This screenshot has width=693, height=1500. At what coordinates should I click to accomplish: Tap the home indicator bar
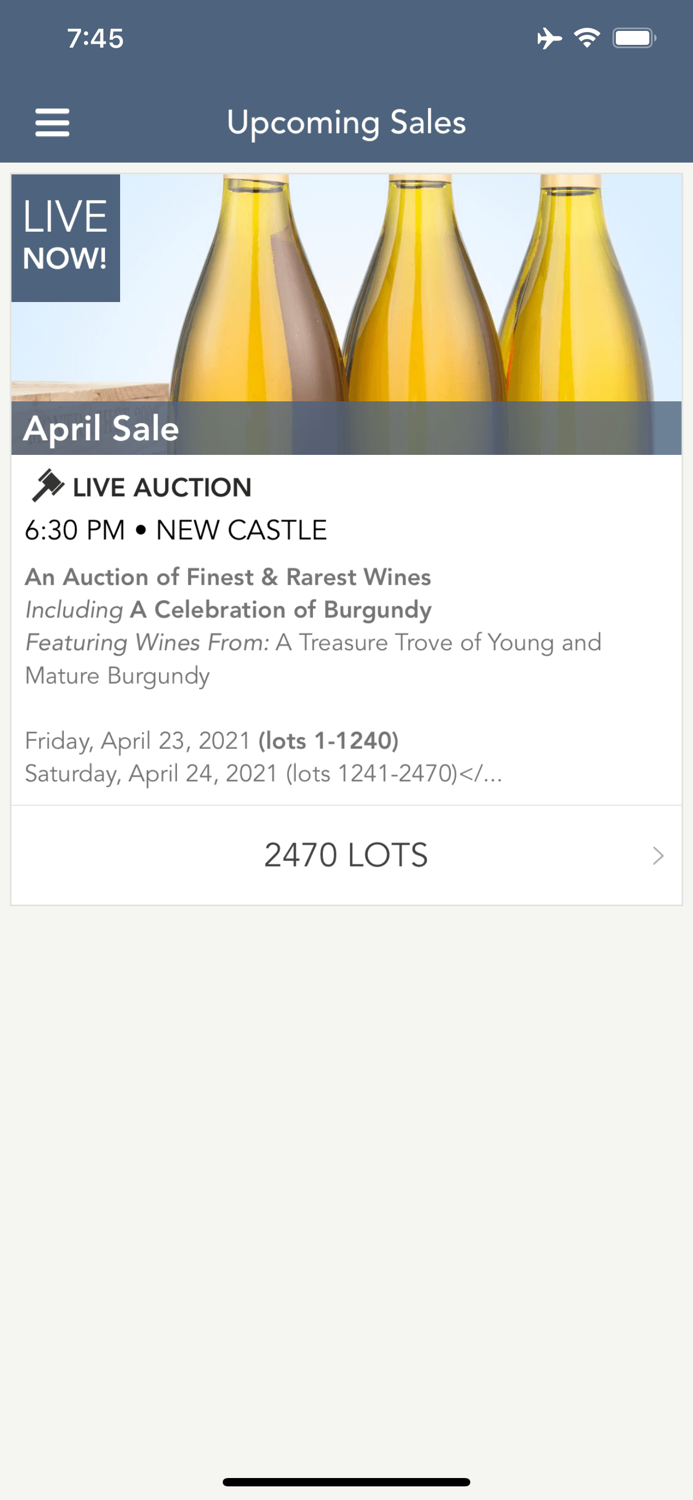click(346, 1481)
